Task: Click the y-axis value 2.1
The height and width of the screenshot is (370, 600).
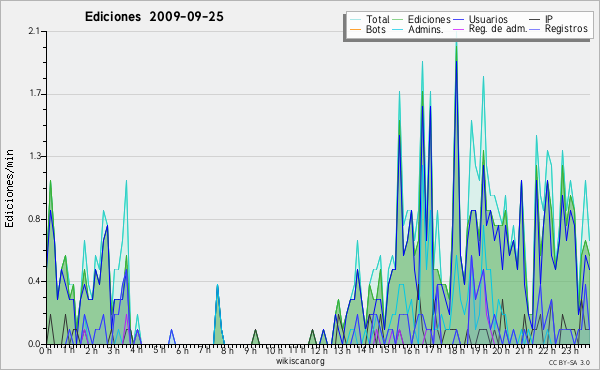Action: click(34, 31)
